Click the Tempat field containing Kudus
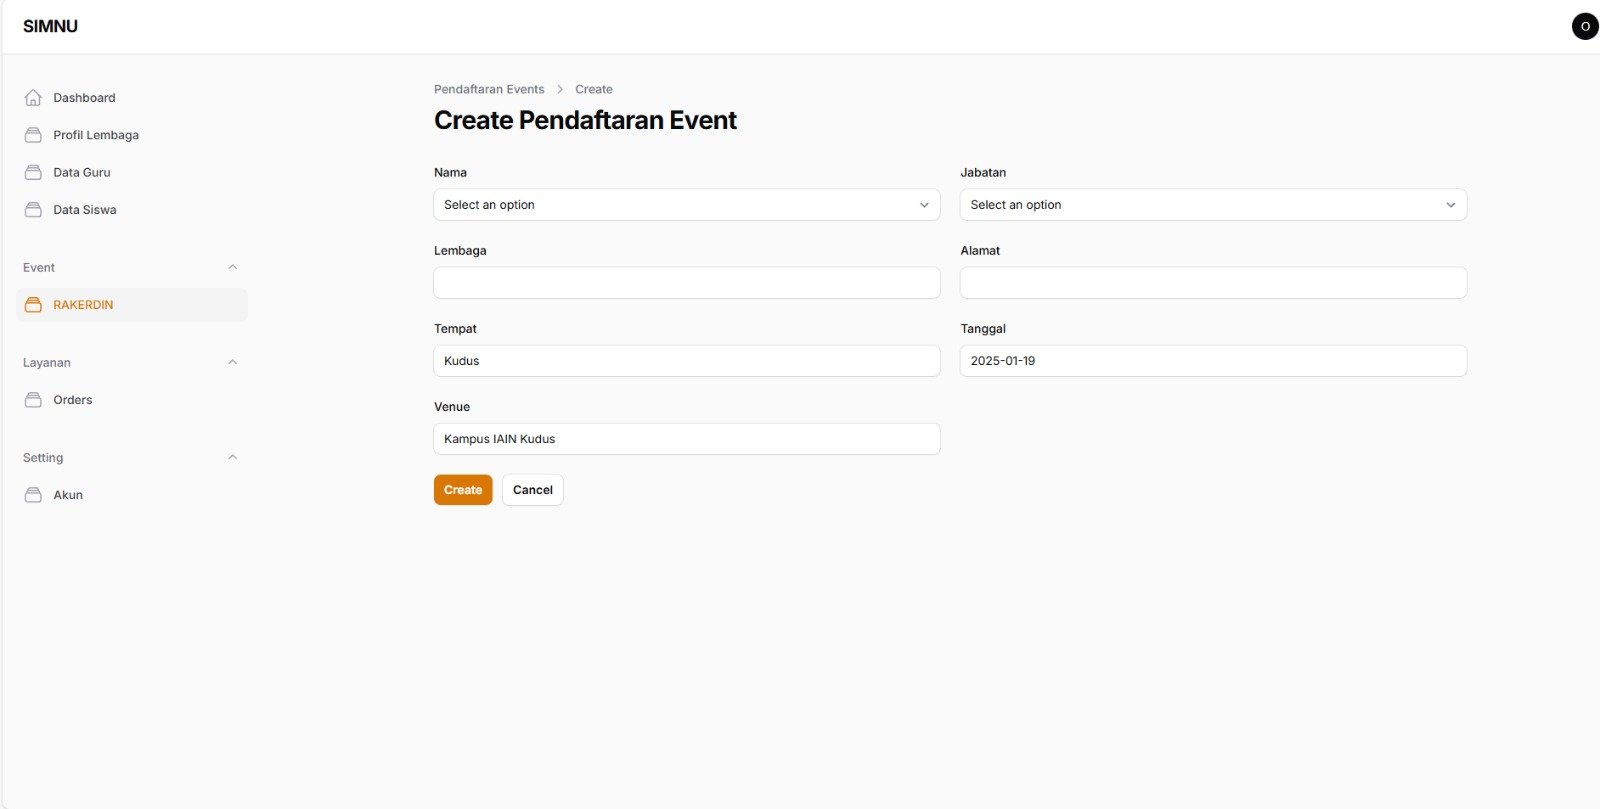 click(687, 361)
